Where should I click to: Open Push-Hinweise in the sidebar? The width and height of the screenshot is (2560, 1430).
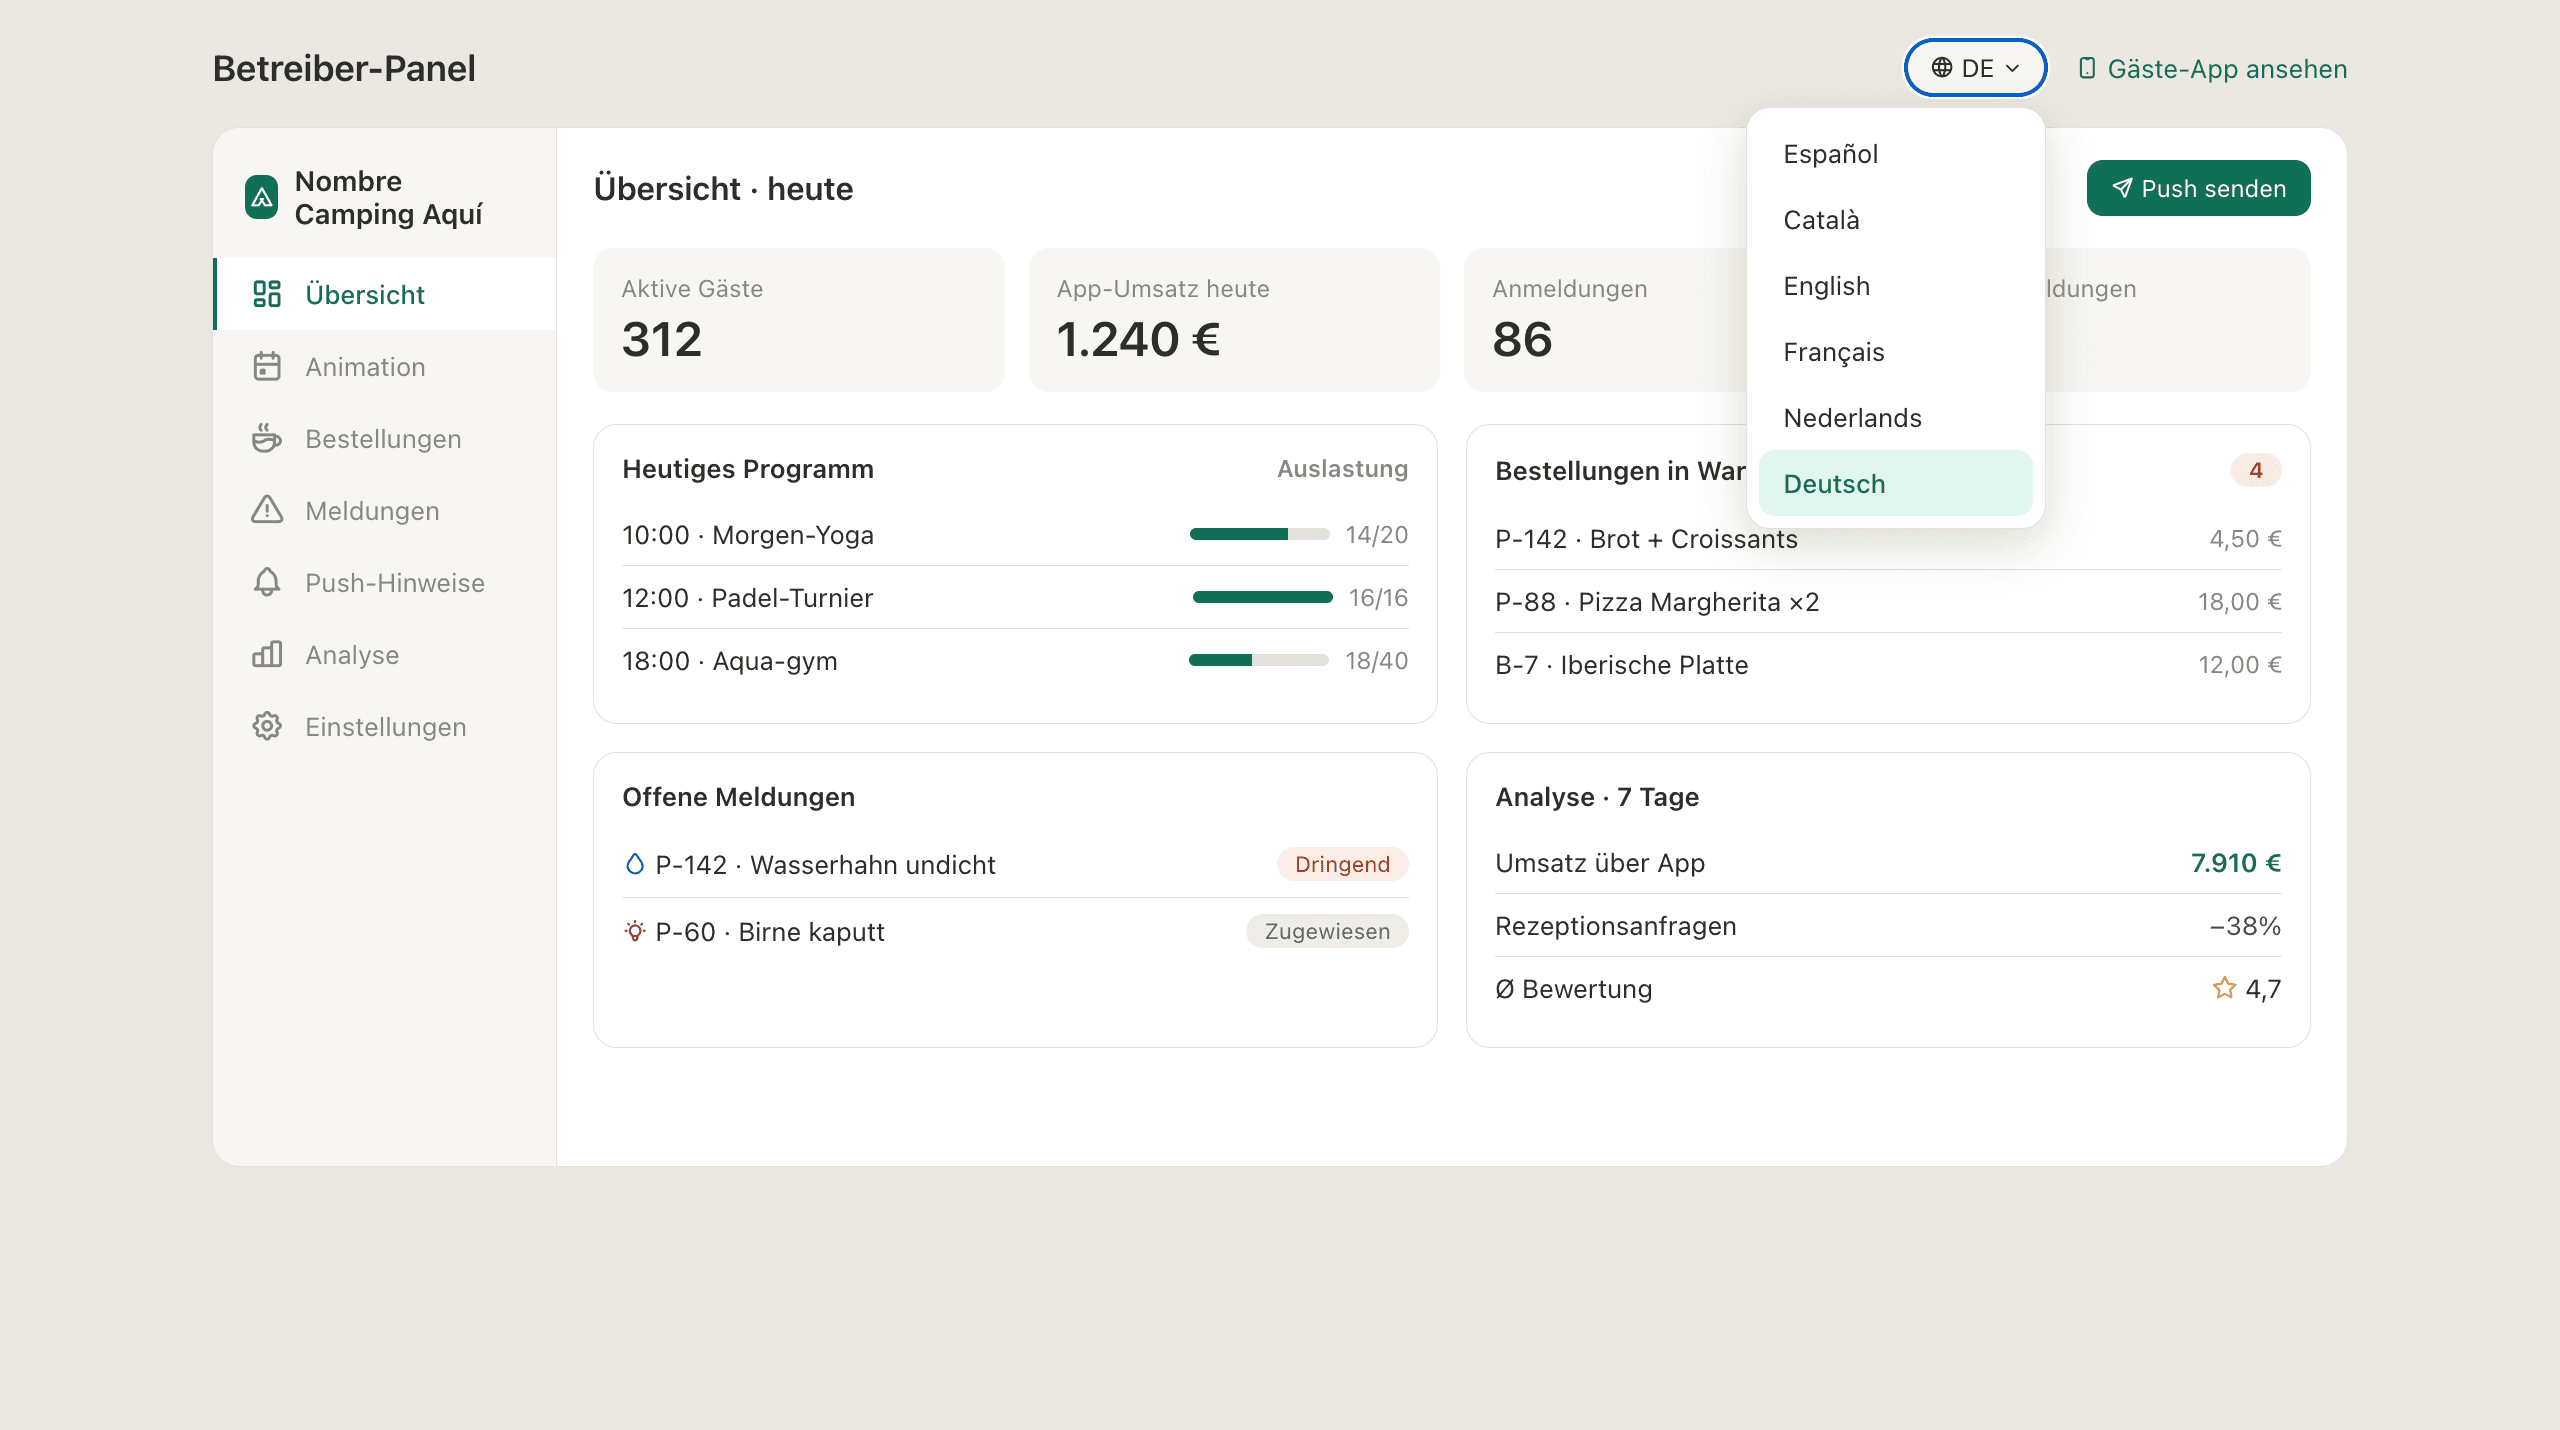(385, 582)
